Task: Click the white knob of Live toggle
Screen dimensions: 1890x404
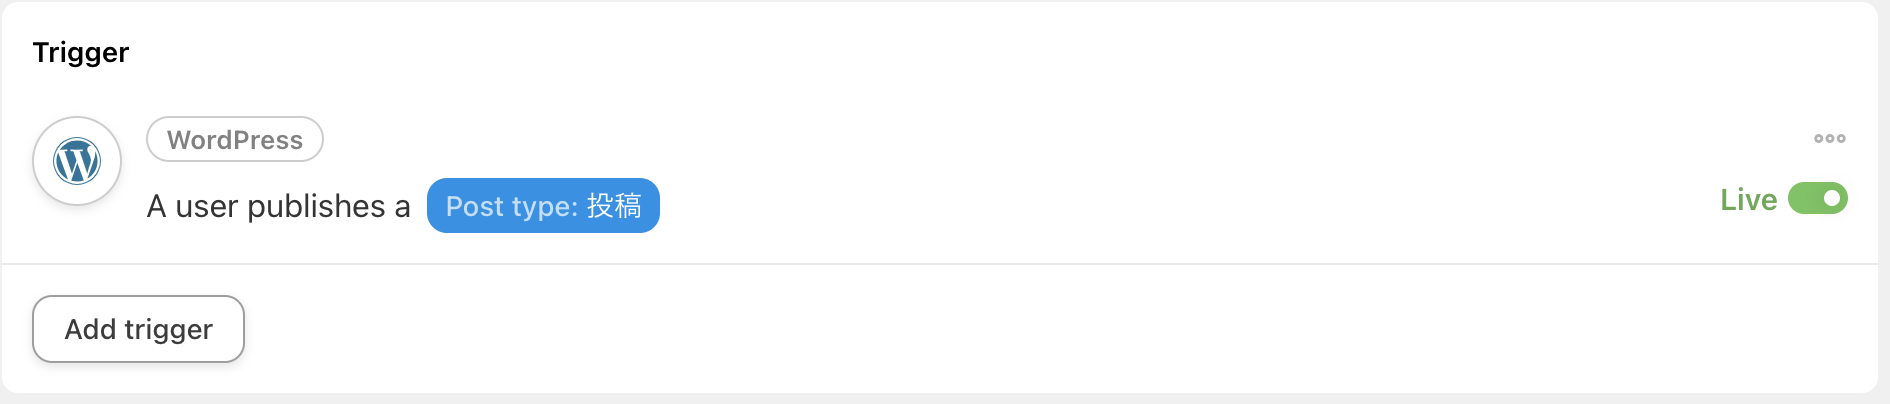Action: tap(1832, 198)
